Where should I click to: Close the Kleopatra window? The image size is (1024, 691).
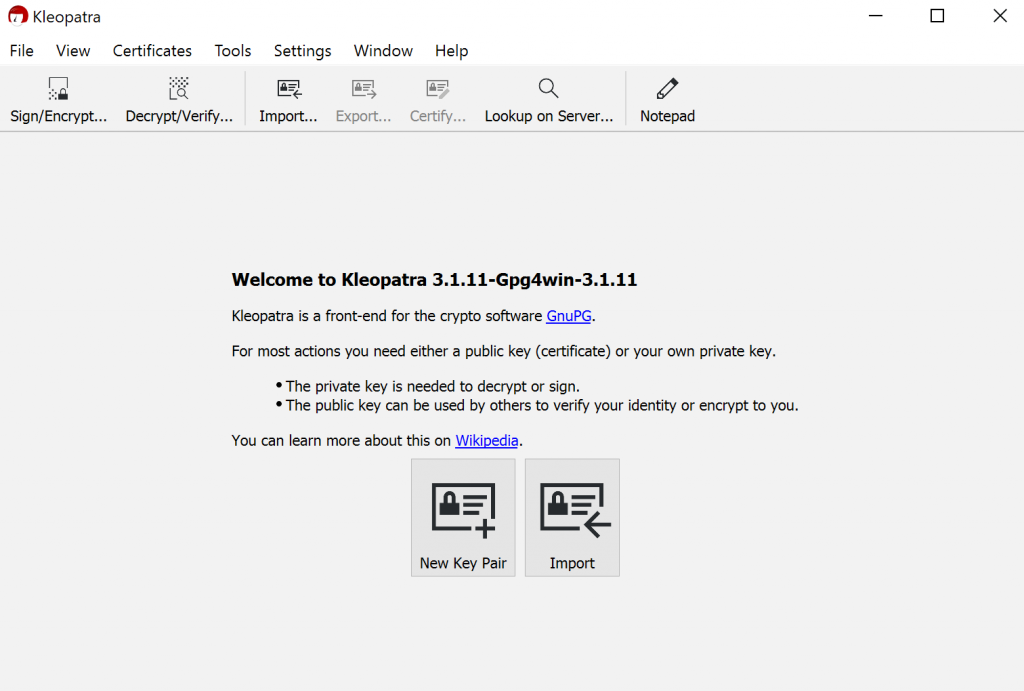pyautogui.click(x=1000, y=16)
